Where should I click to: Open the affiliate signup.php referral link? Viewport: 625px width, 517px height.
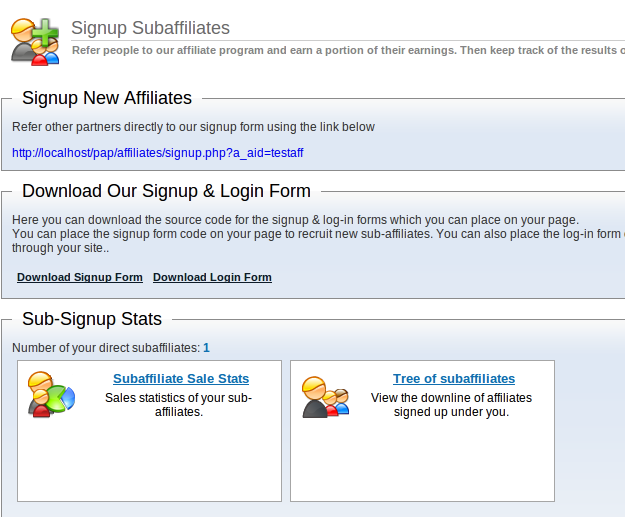pyautogui.click(x=157, y=153)
